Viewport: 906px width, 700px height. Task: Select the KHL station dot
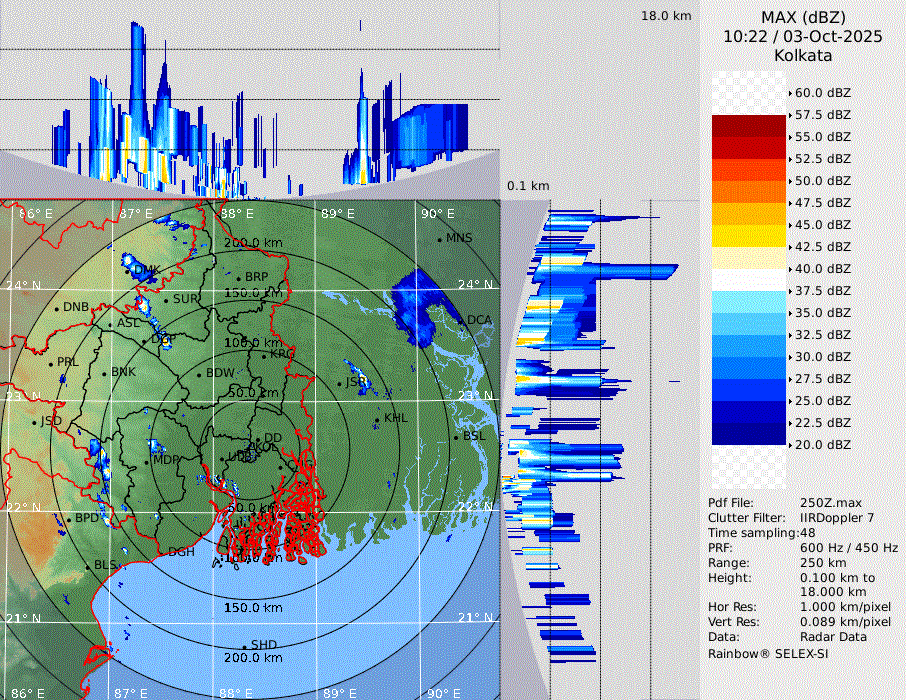point(377,419)
